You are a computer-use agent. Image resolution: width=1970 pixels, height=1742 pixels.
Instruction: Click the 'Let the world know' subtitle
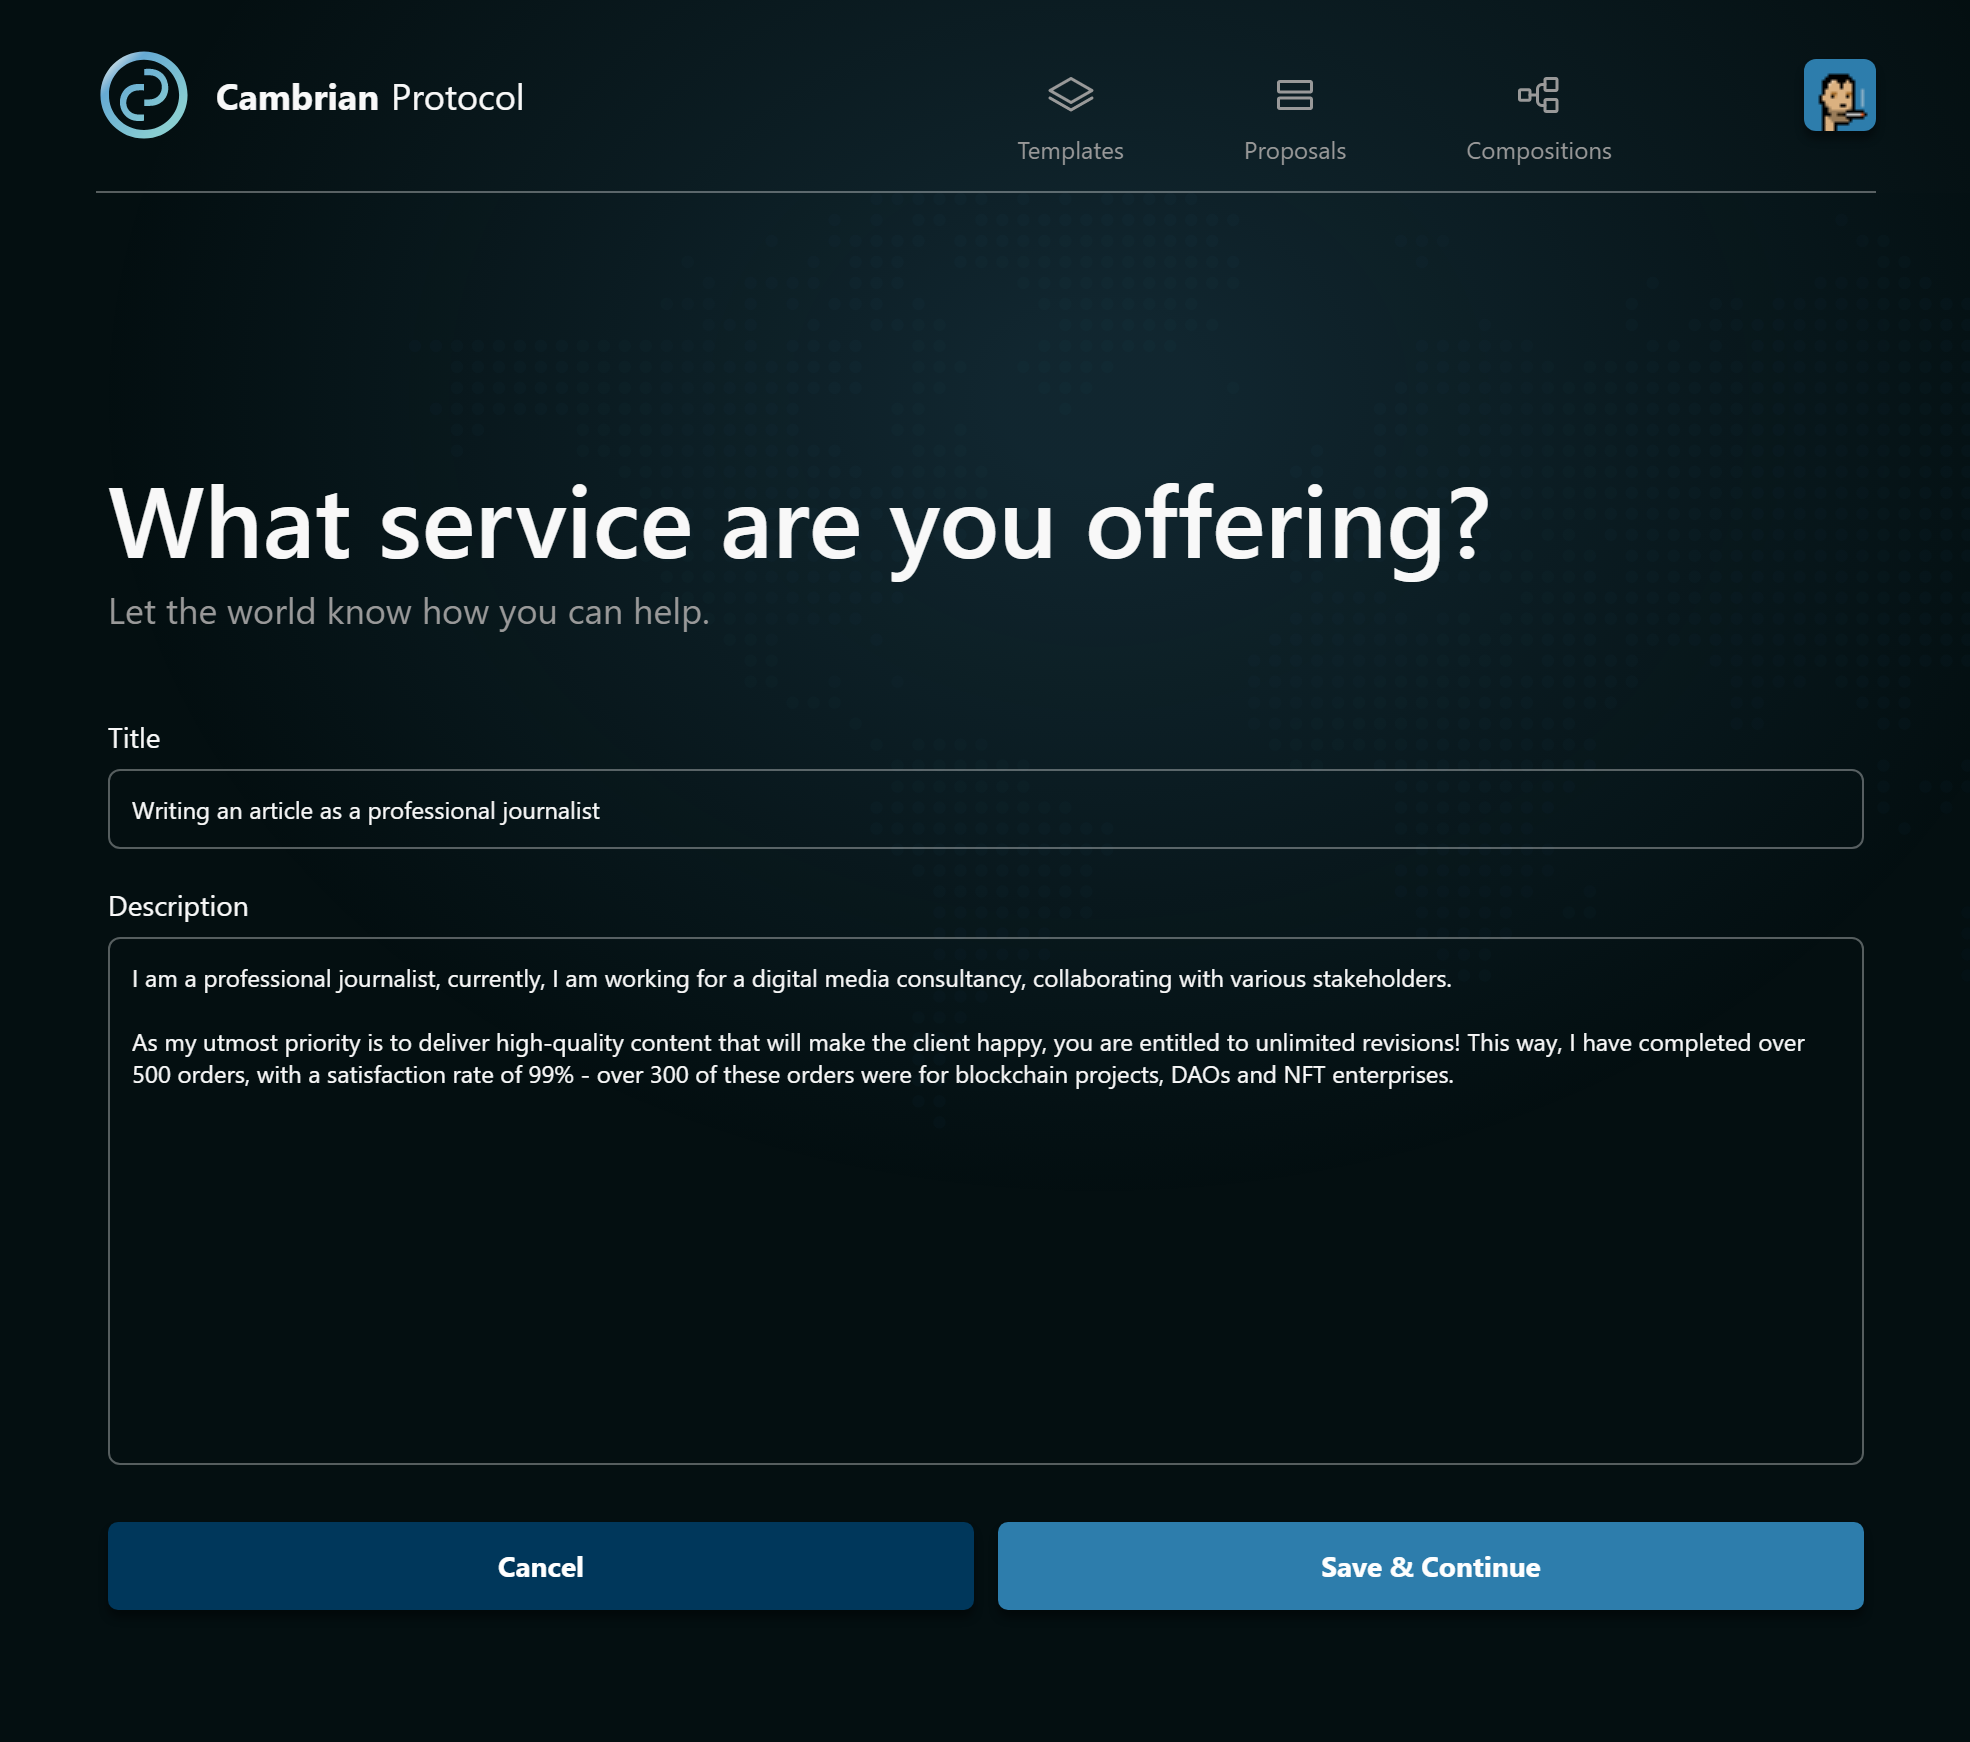408,611
